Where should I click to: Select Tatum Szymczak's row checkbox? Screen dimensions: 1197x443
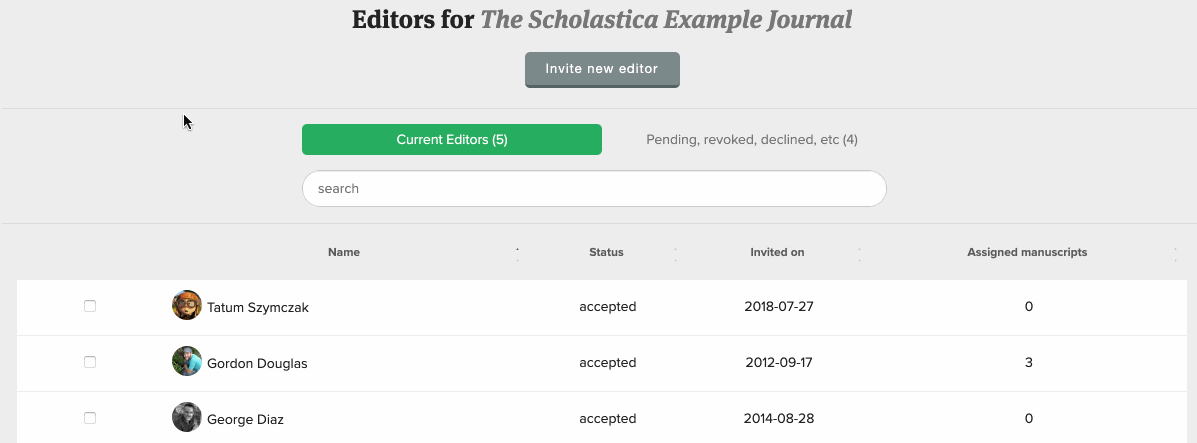[x=90, y=306]
